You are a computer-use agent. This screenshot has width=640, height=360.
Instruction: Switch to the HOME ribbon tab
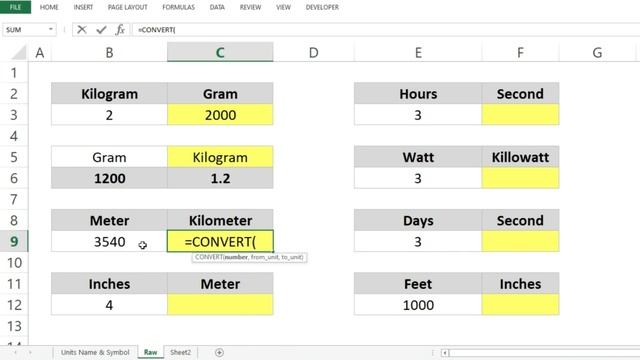[x=49, y=7]
